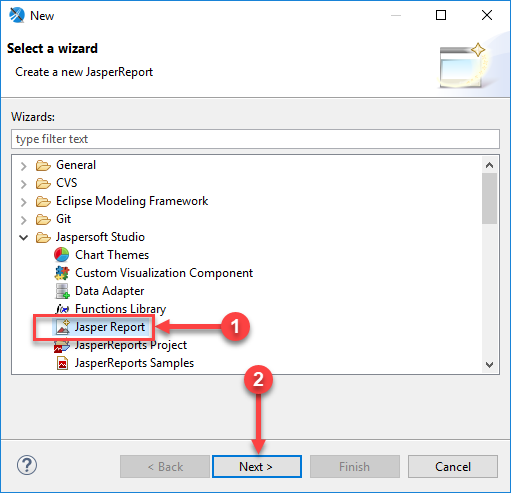Click the Git folder icon
Image resolution: width=511 pixels, height=493 pixels.
(x=43, y=219)
